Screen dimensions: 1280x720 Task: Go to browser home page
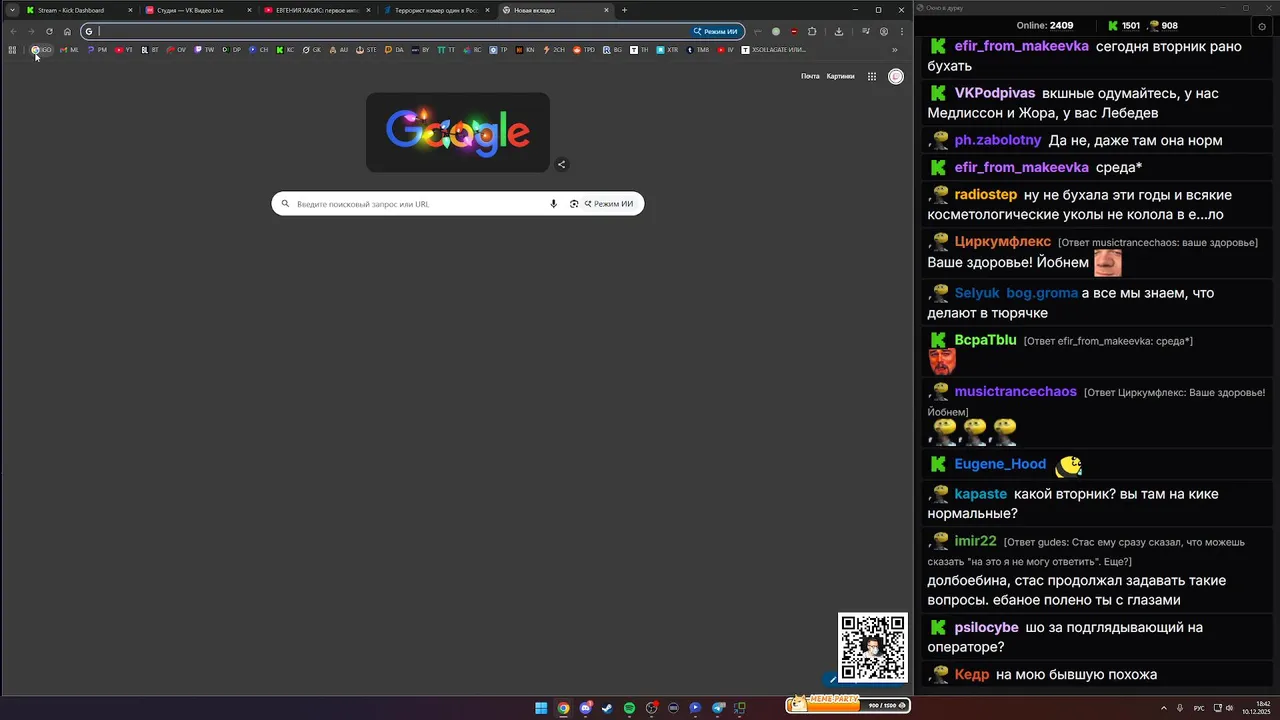67,31
